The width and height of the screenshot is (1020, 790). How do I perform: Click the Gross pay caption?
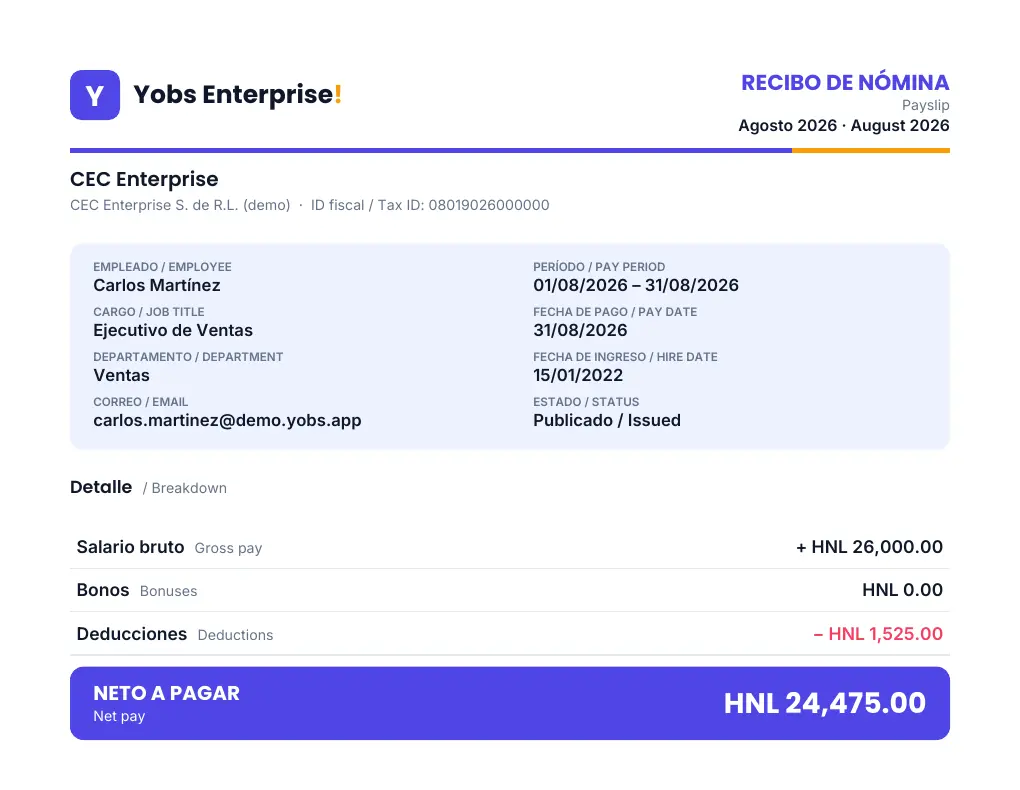point(228,549)
